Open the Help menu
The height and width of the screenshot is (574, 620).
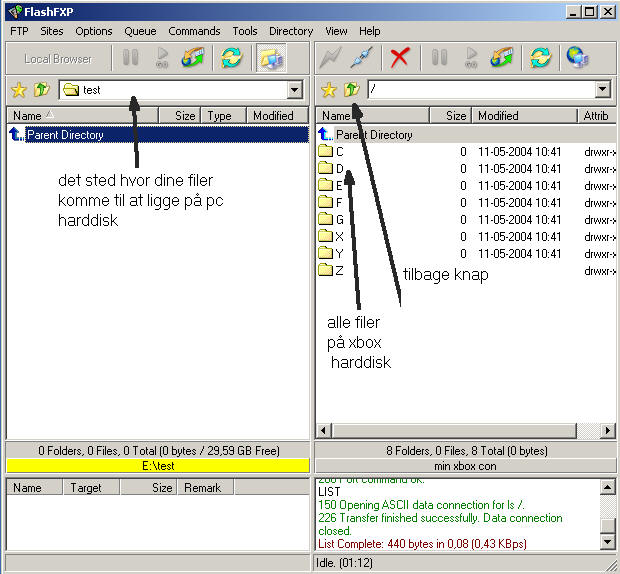[x=370, y=31]
